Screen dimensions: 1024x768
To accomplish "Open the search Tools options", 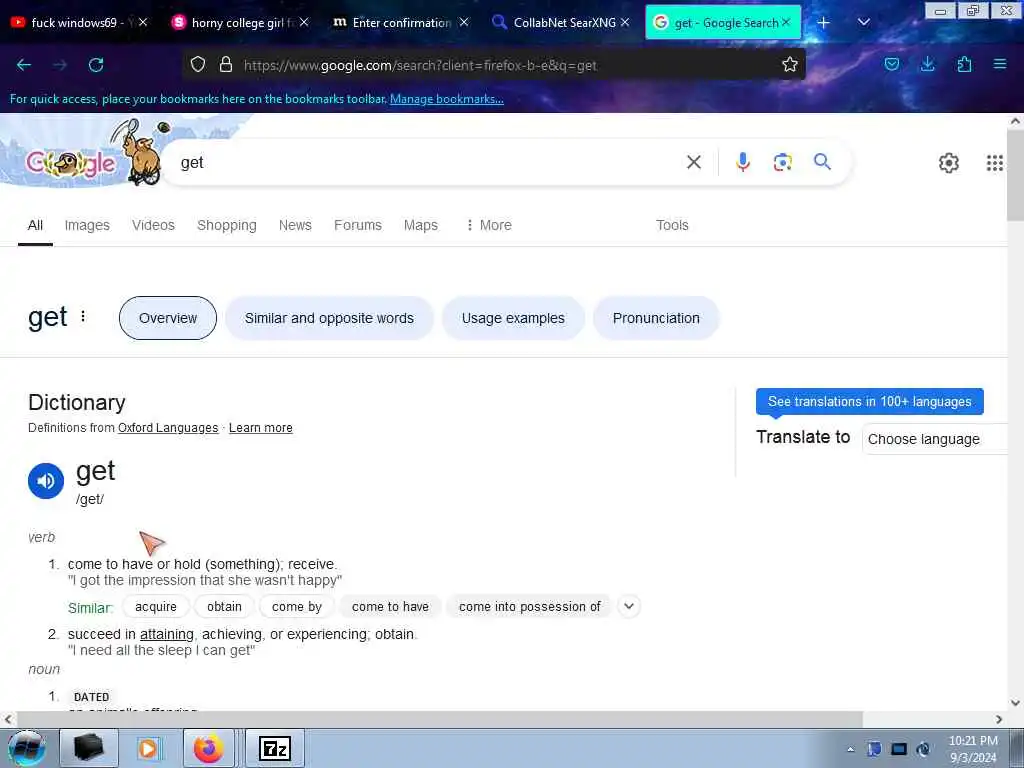I will (x=672, y=225).
